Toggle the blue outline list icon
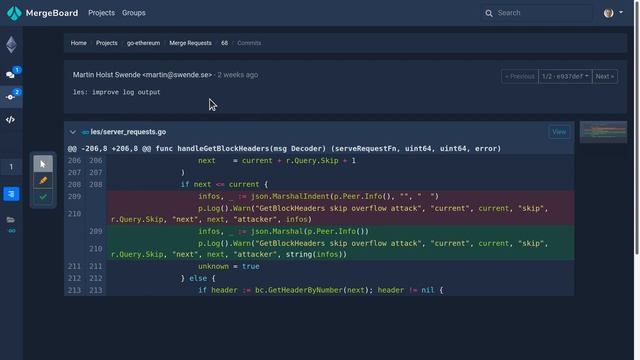Screen dimensions: 640x360 (11, 193)
